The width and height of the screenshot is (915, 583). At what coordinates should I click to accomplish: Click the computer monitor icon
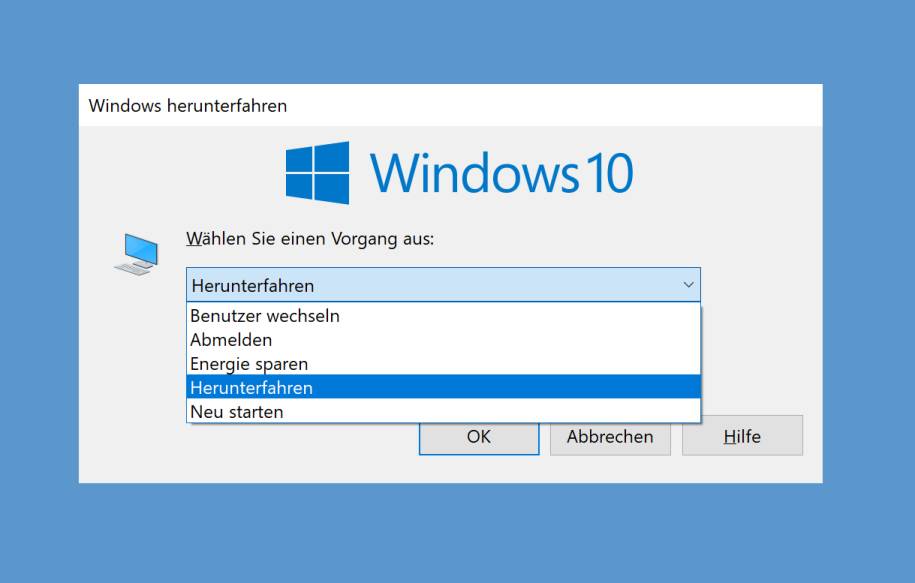pos(137,254)
